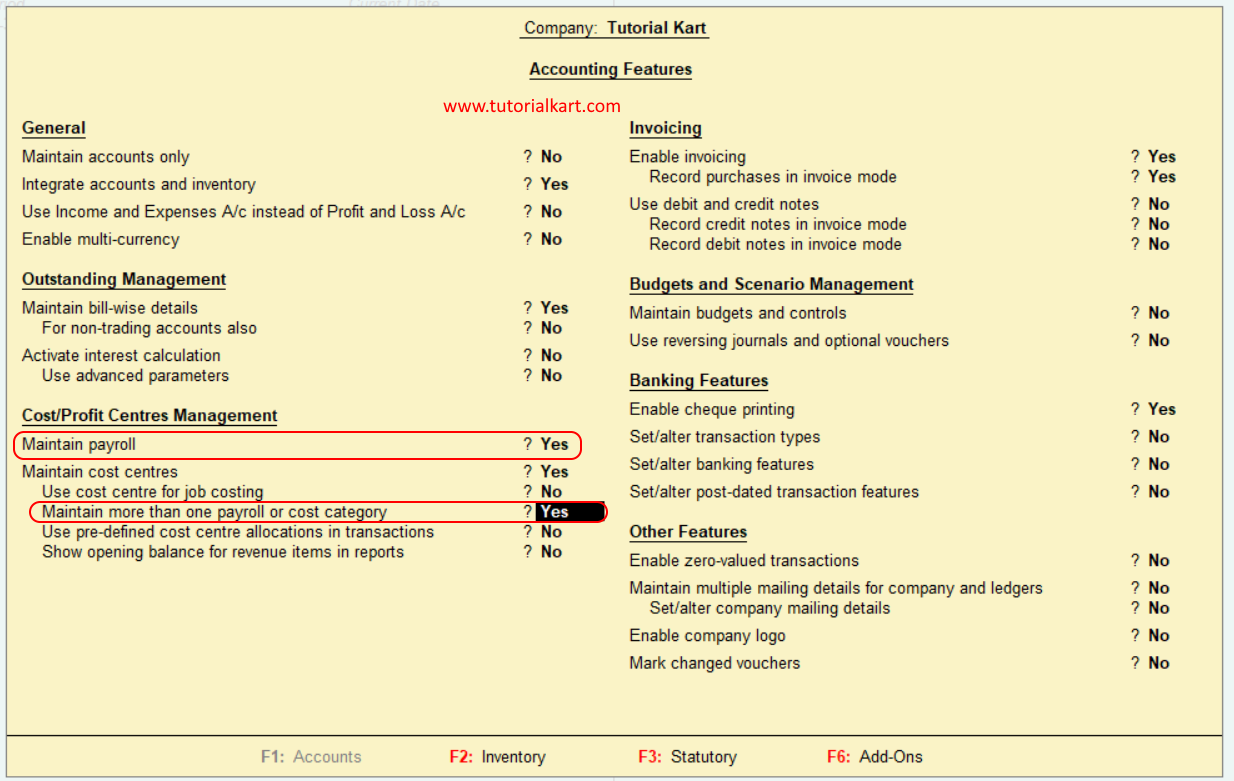Click the 'Accounting Features' title

click(611, 69)
